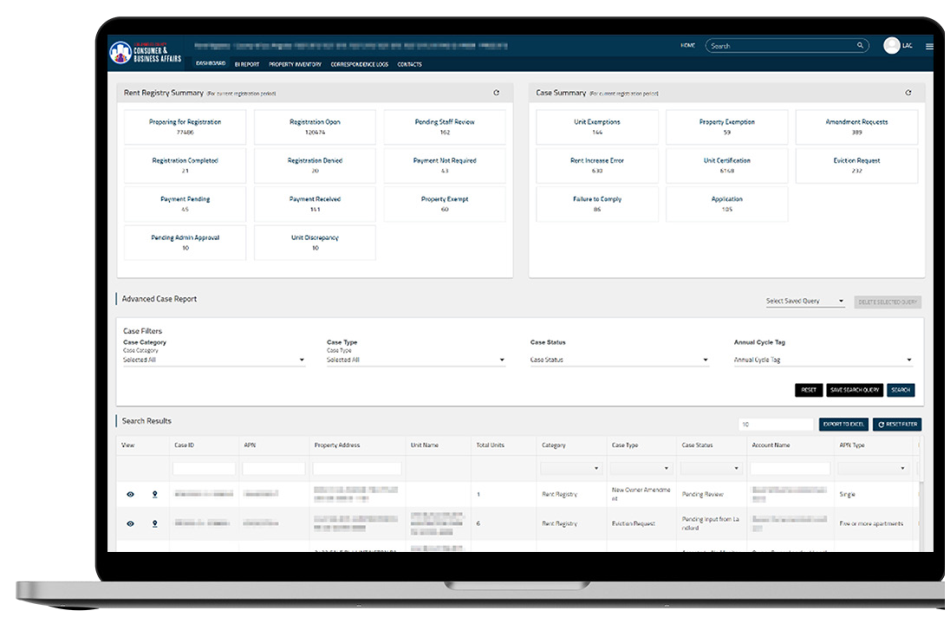The height and width of the screenshot is (630, 945).
Task: Click map pin icon in second result row
Action: point(155,523)
